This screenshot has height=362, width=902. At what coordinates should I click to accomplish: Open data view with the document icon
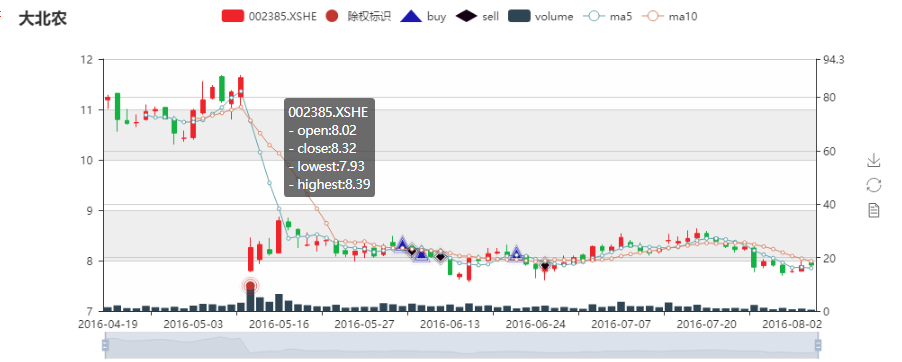coord(873,210)
